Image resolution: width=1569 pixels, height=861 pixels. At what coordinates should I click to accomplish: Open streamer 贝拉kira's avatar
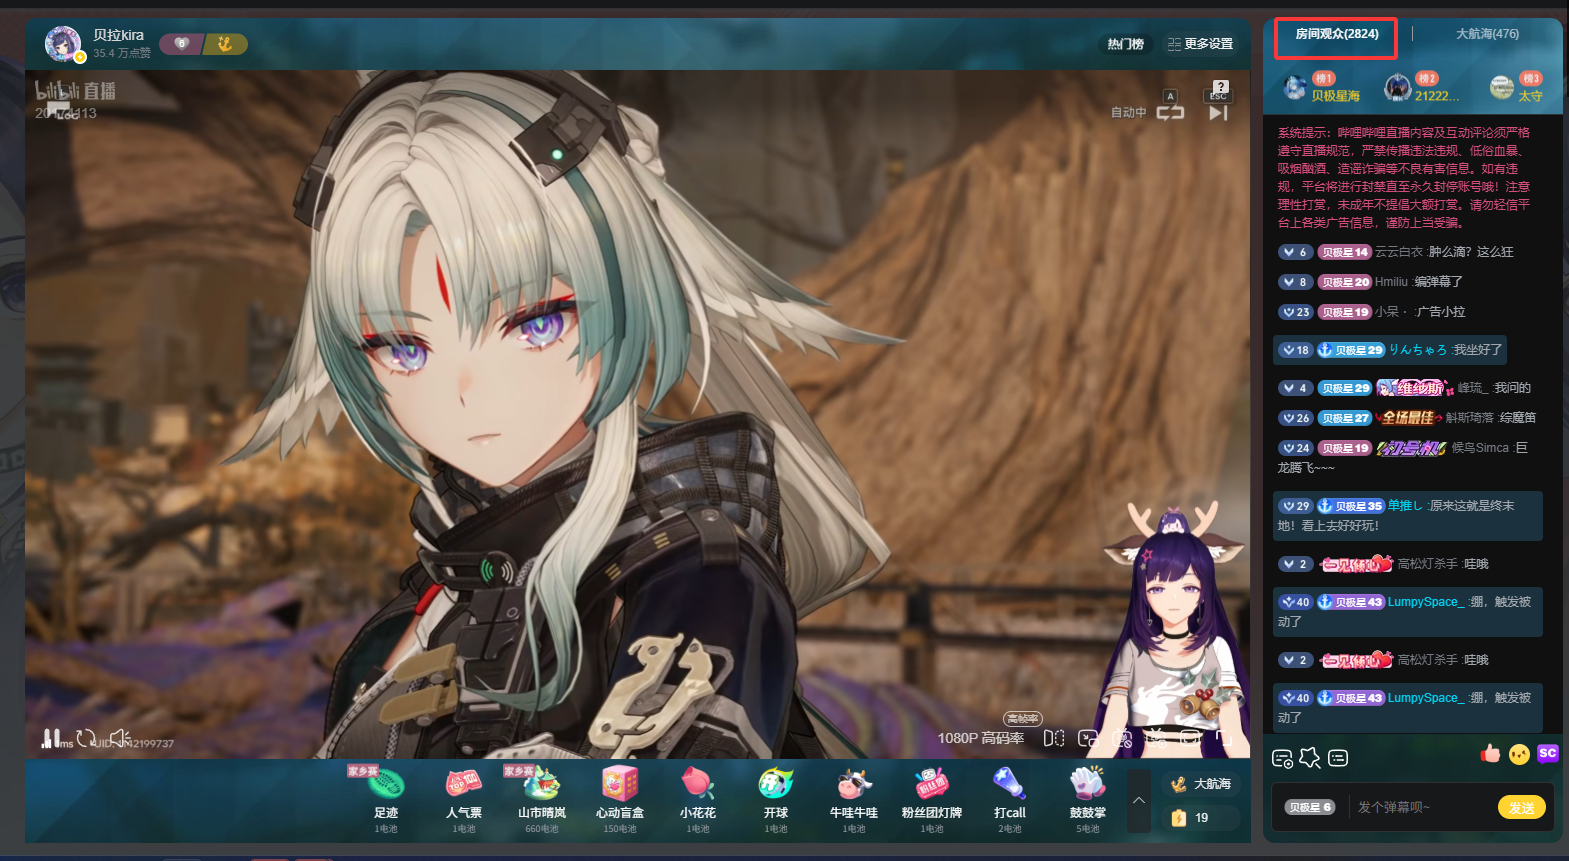[63, 43]
